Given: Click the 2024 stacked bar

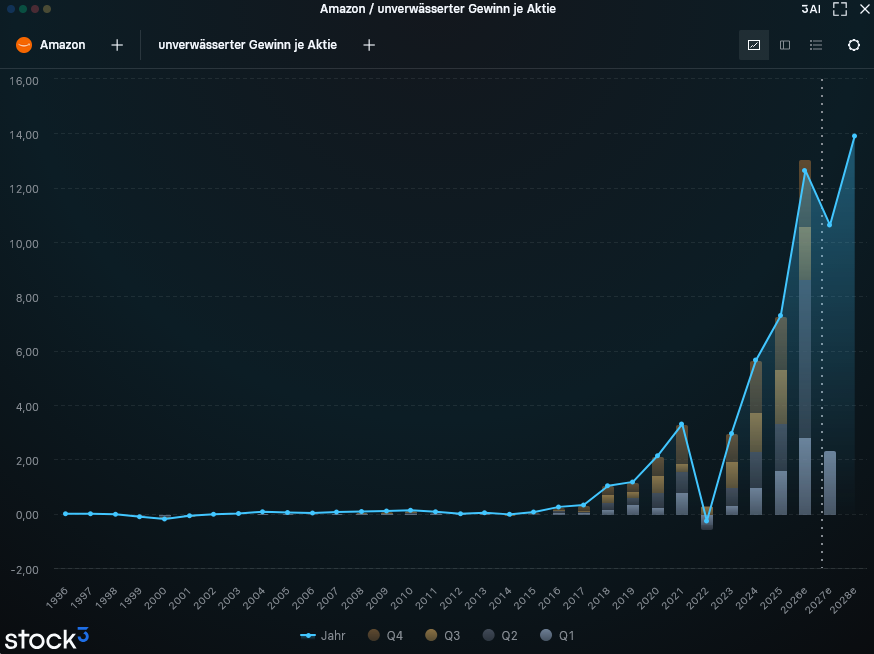Looking at the screenshot, I should [755, 438].
